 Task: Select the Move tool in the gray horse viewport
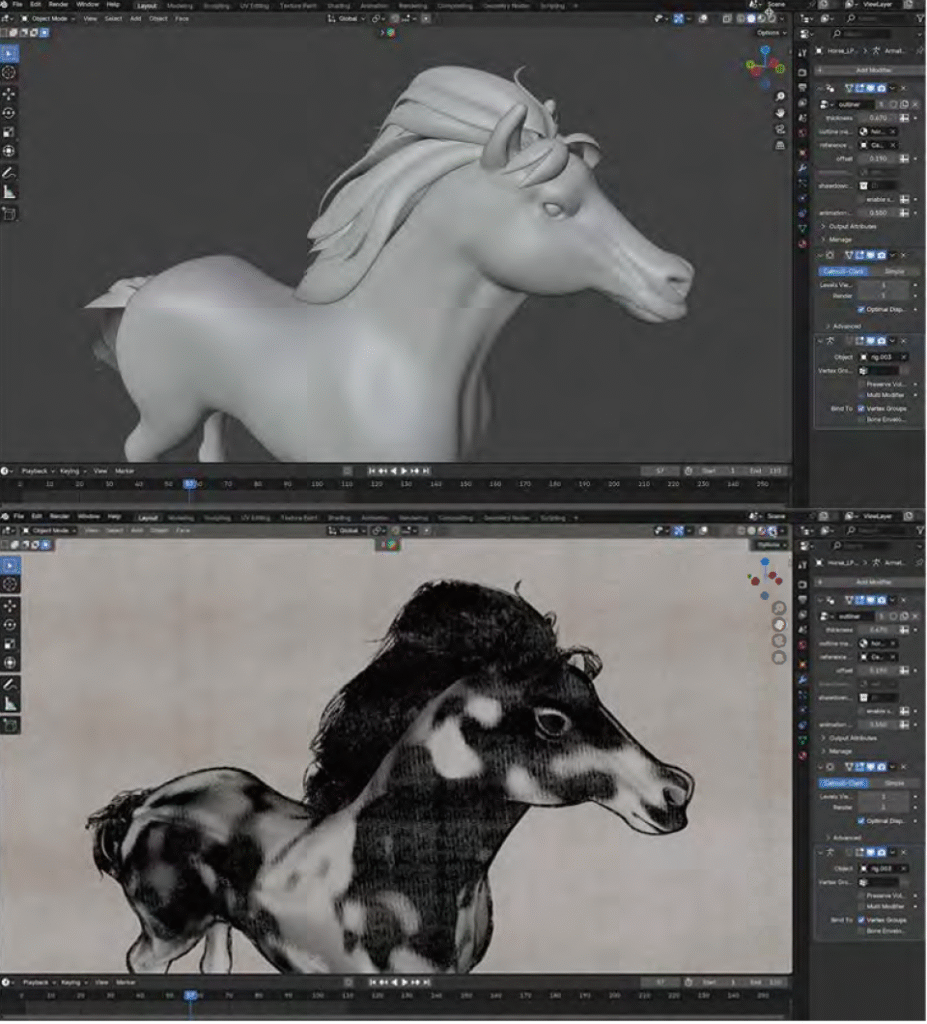[9, 93]
